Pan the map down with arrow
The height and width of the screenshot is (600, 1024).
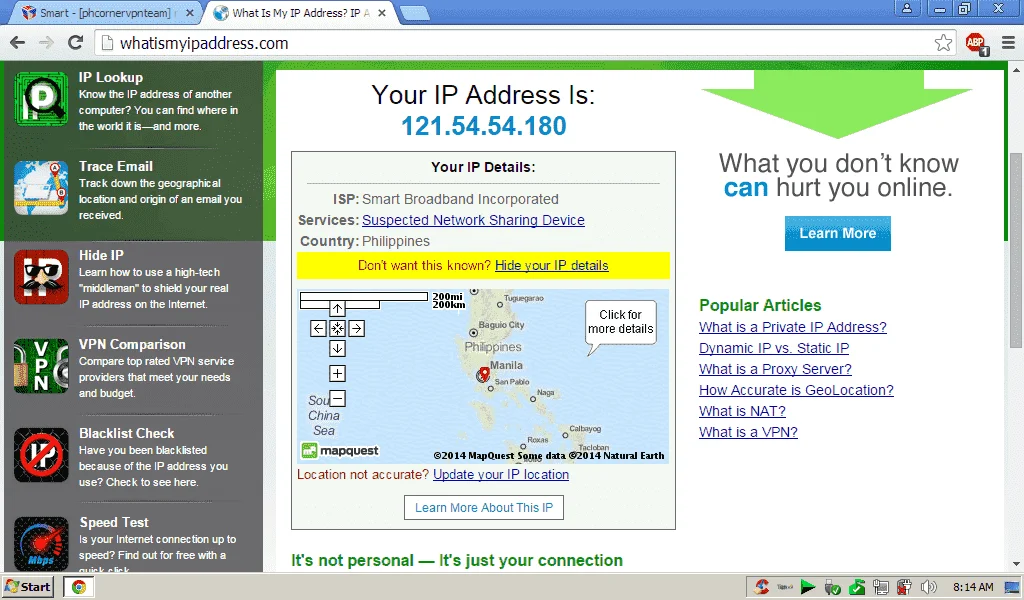coord(337,349)
